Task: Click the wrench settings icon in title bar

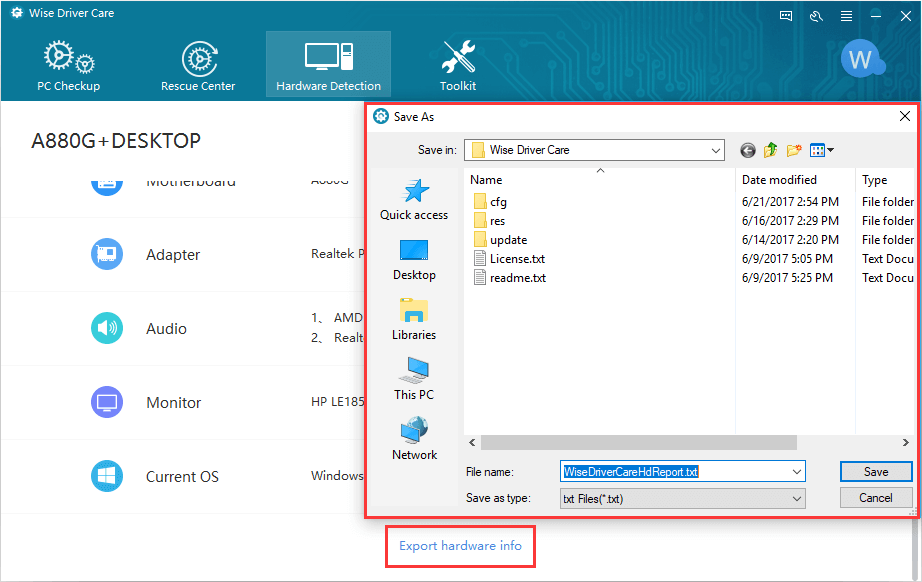Action: [x=816, y=16]
